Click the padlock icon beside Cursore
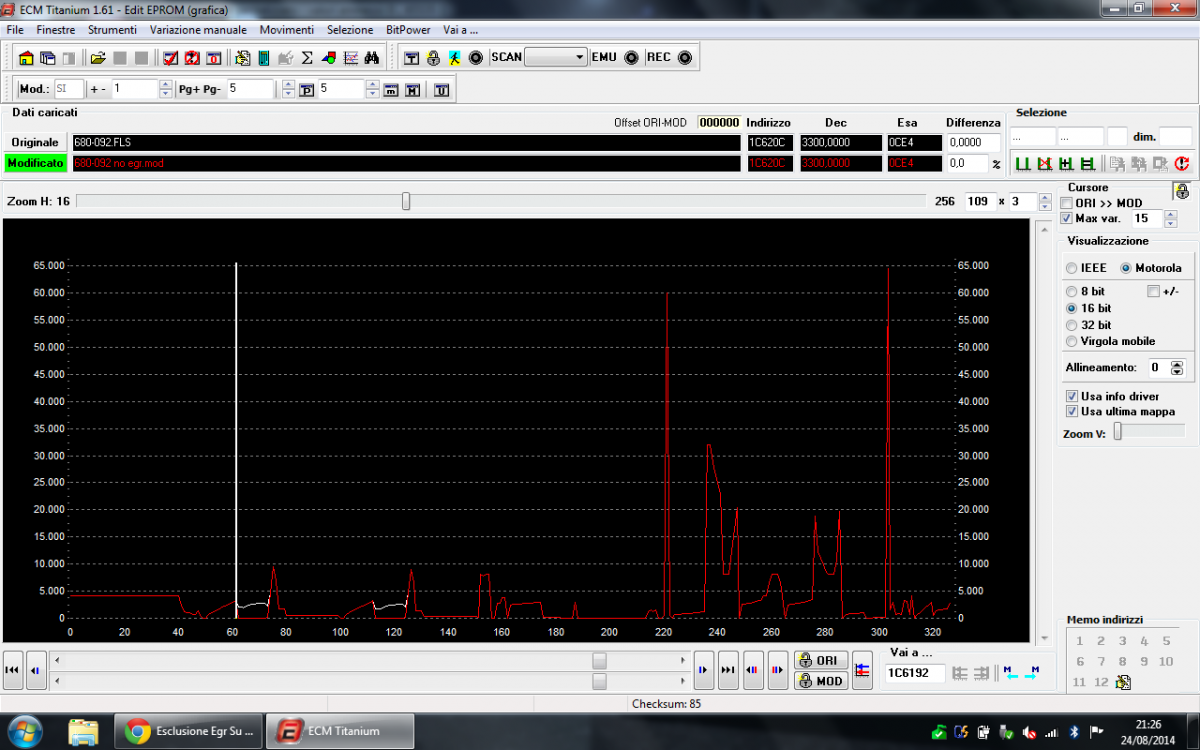Viewport: 1200px width, 750px height. (x=1182, y=191)
